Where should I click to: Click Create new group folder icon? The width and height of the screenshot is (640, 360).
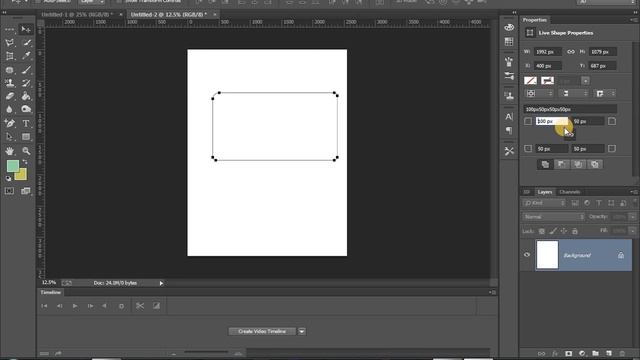tap(596, 353)
